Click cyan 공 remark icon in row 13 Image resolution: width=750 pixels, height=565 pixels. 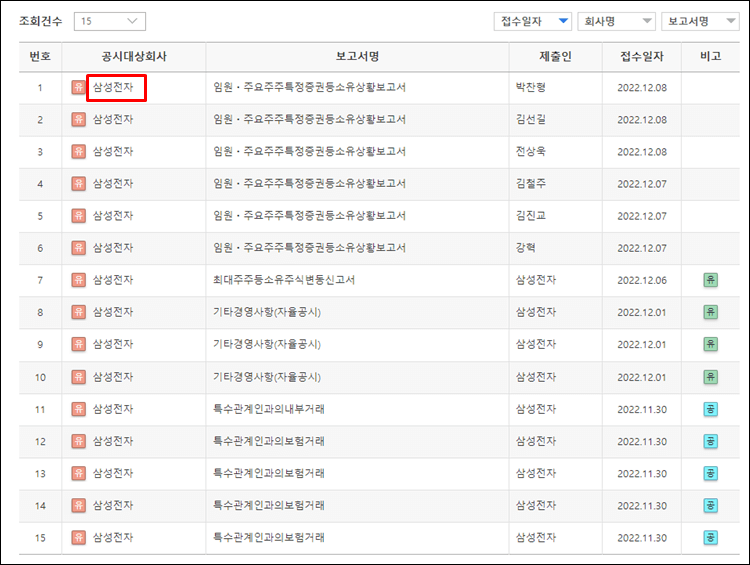point(710,473)
